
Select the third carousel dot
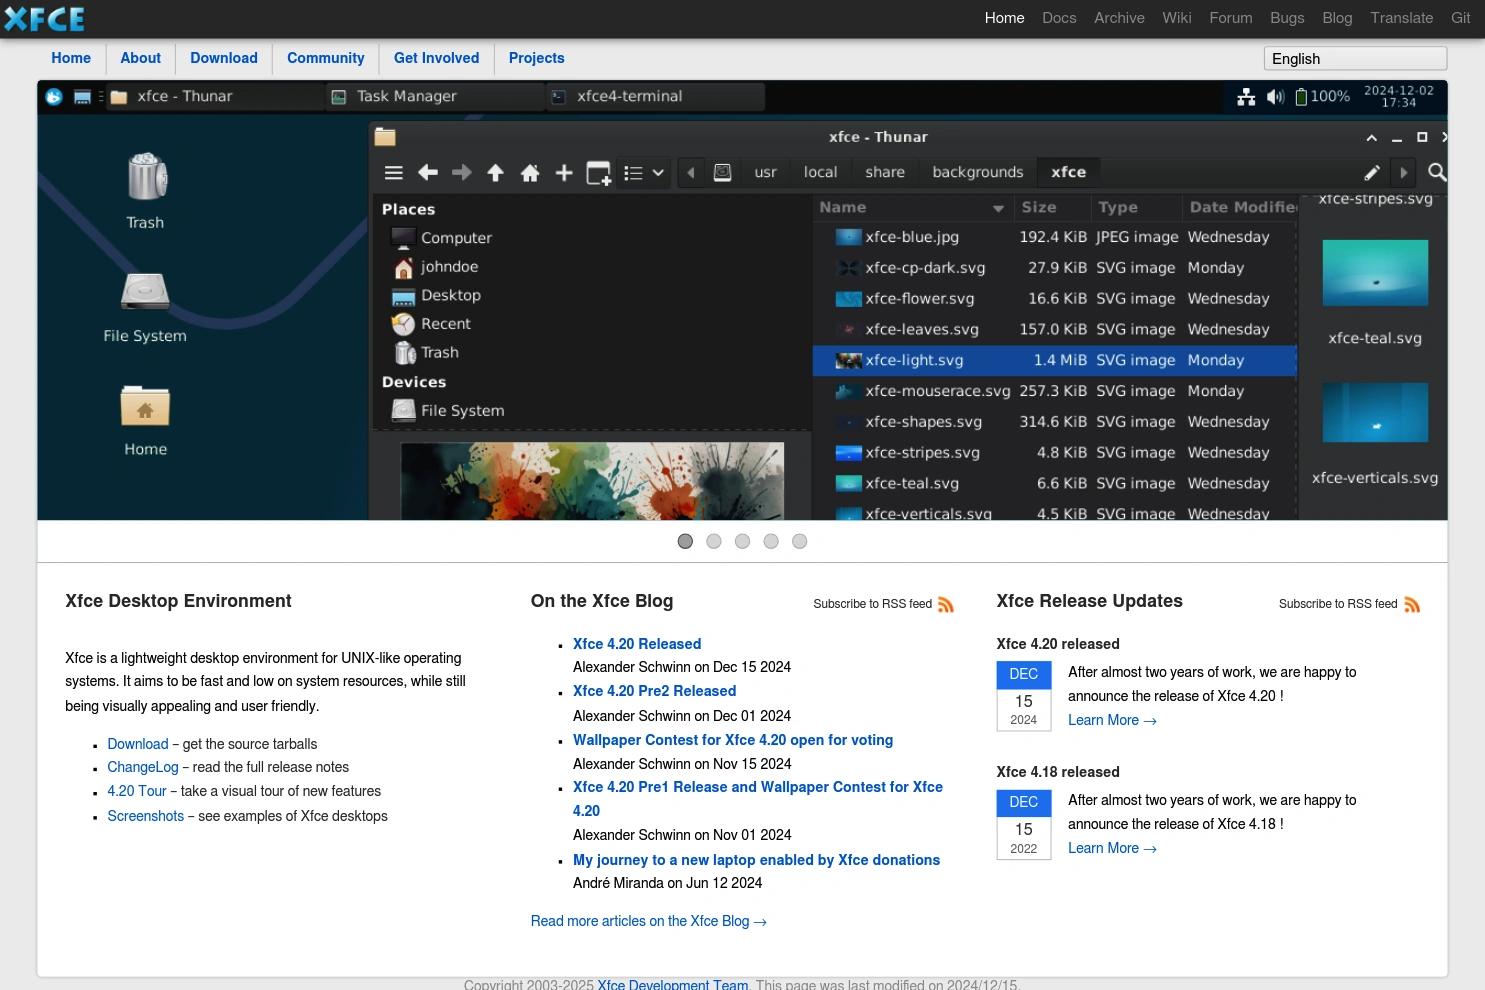[742, 541]
